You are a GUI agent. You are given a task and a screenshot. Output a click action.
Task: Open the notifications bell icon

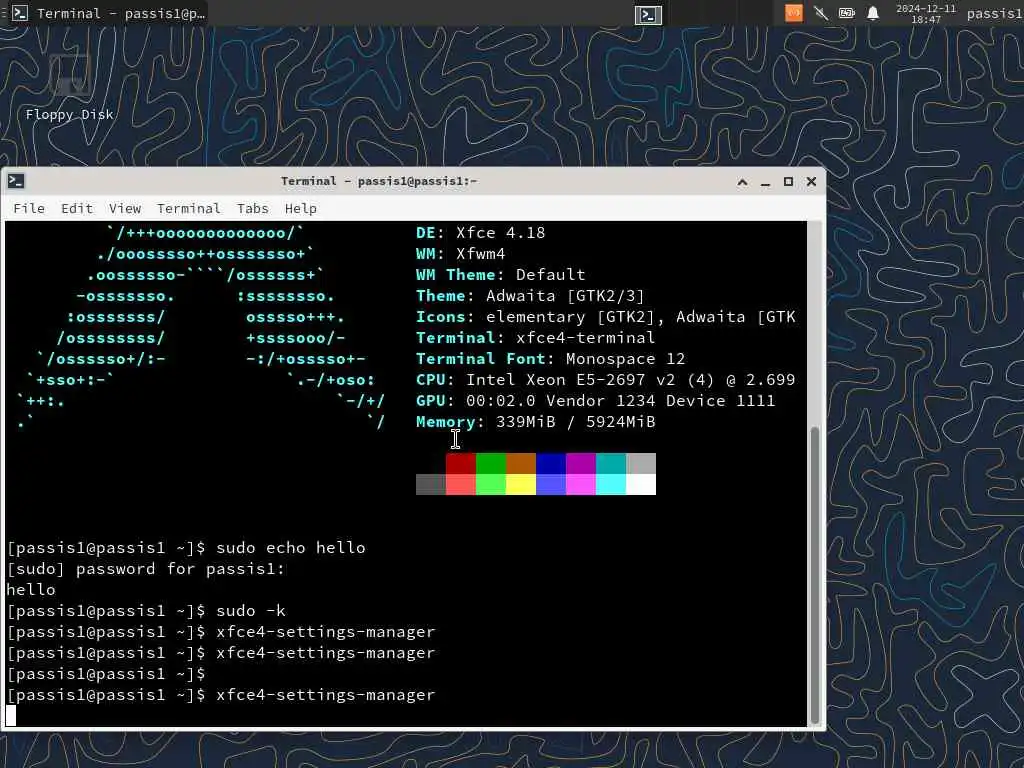click(872, 13)
